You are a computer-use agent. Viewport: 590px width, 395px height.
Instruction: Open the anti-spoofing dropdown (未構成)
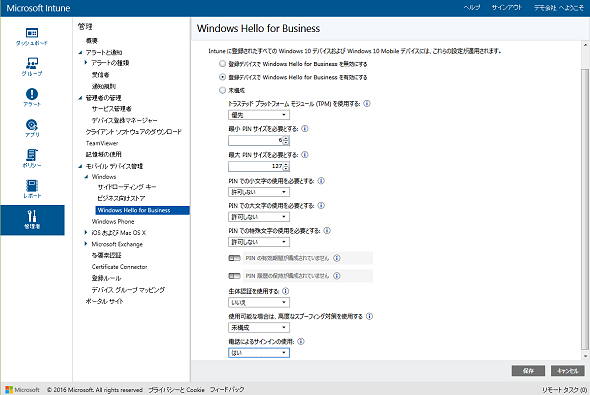tap(259, 328)
